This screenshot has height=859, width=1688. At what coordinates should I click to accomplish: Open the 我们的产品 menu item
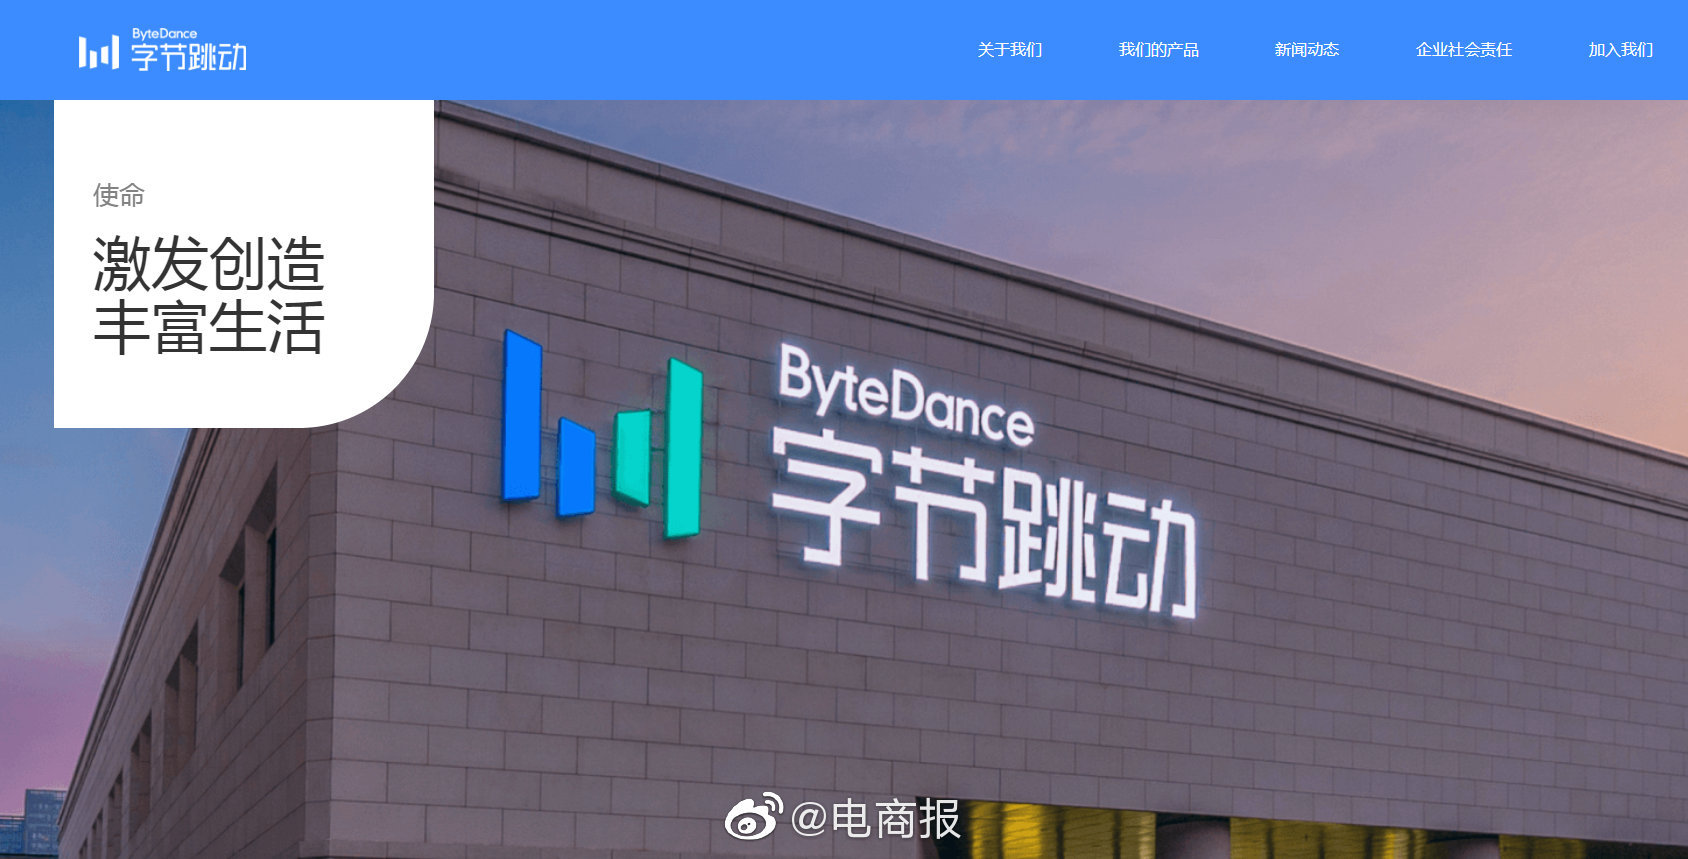pos(1159,50)
